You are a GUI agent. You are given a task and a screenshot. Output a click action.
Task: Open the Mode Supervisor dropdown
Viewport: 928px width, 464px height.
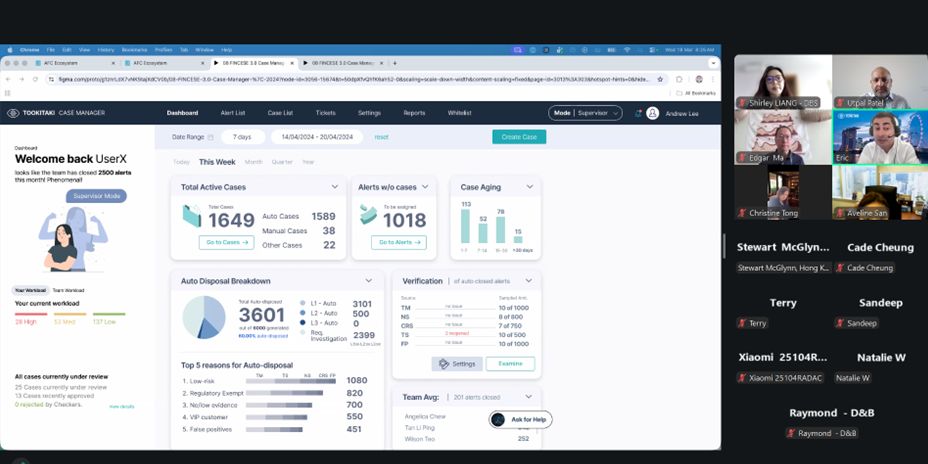click(x=585, y=113)
